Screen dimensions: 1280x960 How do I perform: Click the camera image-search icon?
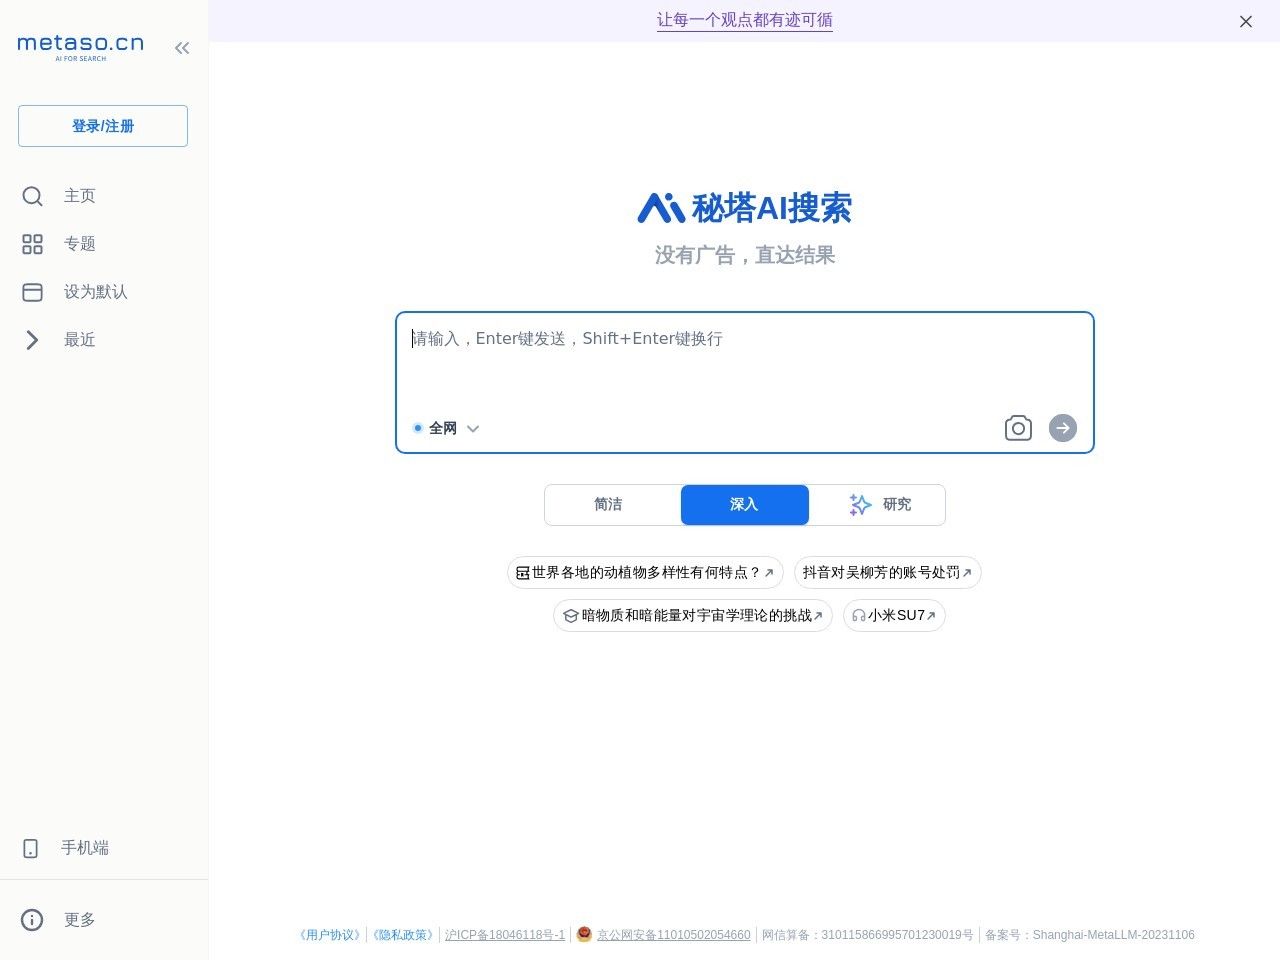point(1018,428)
